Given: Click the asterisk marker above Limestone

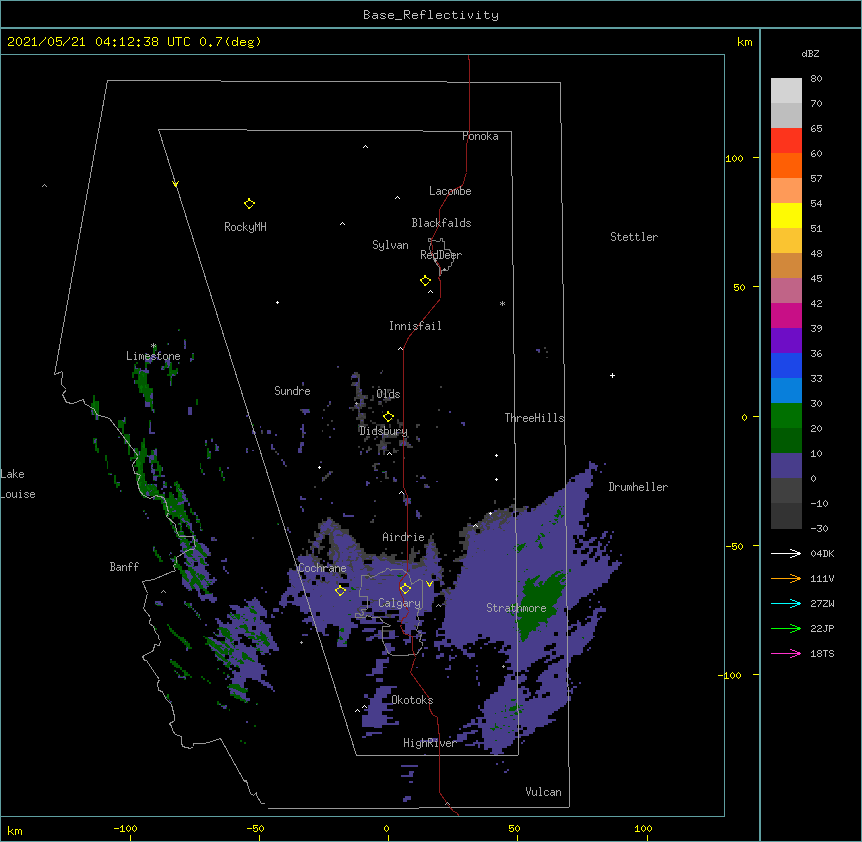Looking at the screenshot, I should pos(154,346).
